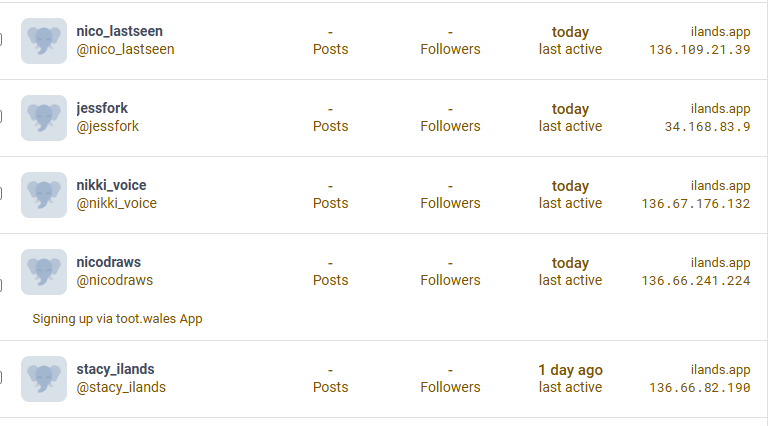Select the nicodraws signup reason text
This screenshot has height=426, width=776.
(x=117, y=319)
